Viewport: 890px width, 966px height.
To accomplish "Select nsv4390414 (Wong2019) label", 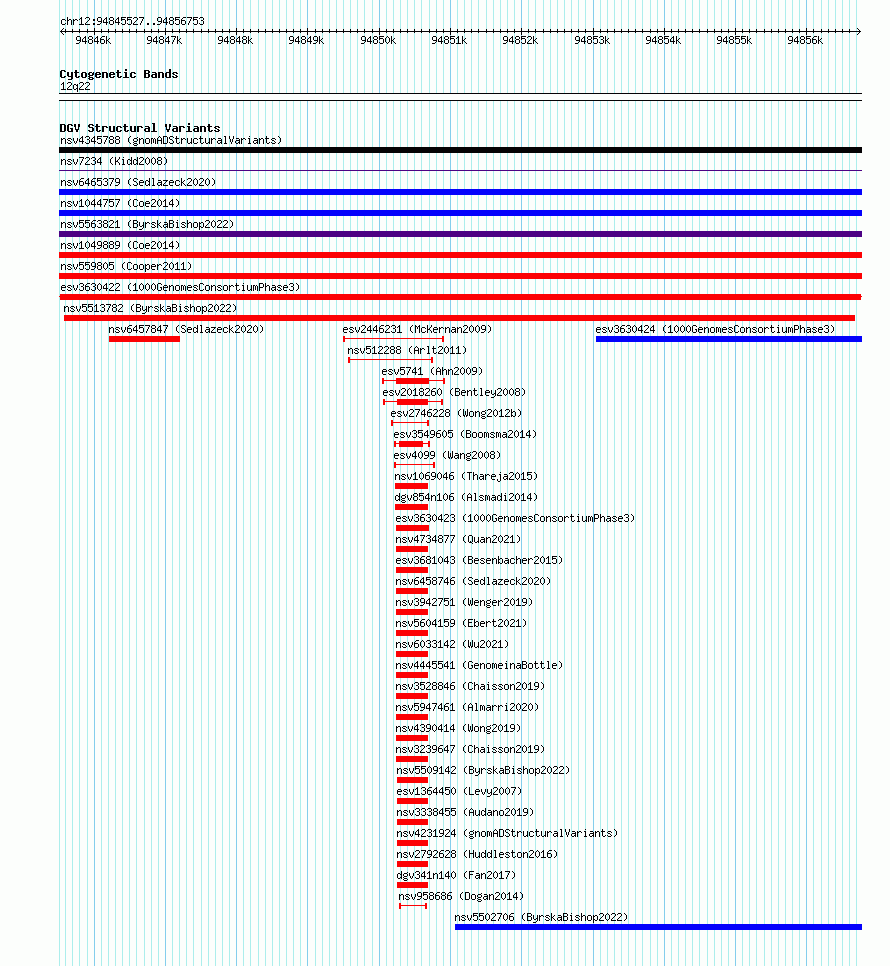I will point(458,728).
